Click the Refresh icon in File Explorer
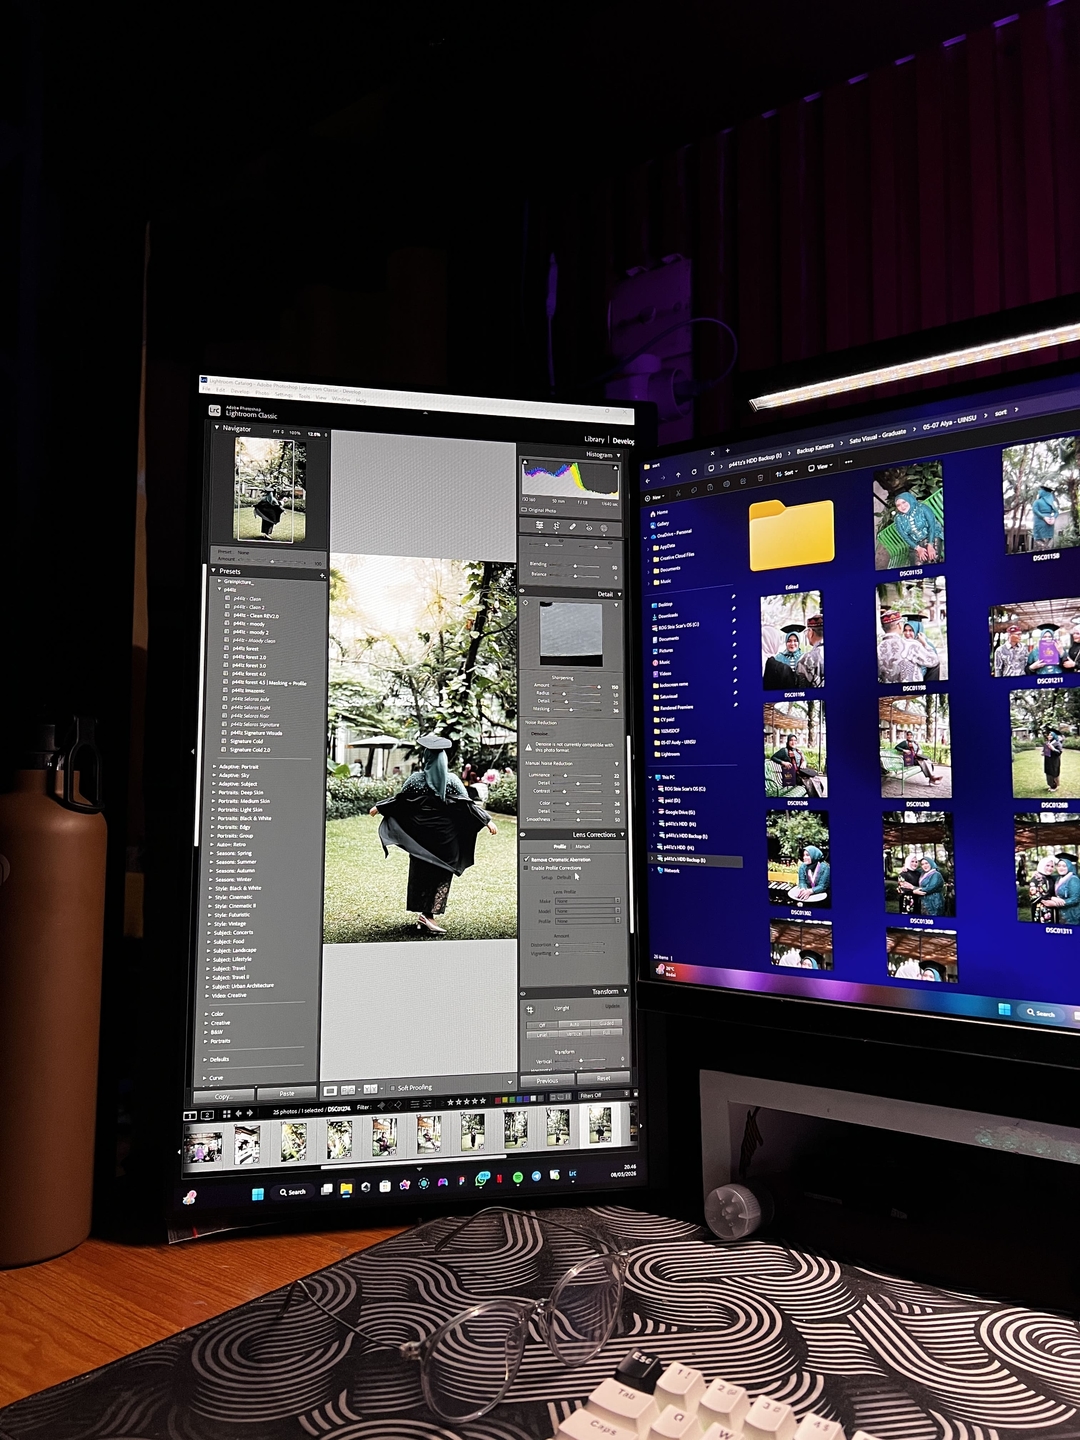 (x=694, y=472)
